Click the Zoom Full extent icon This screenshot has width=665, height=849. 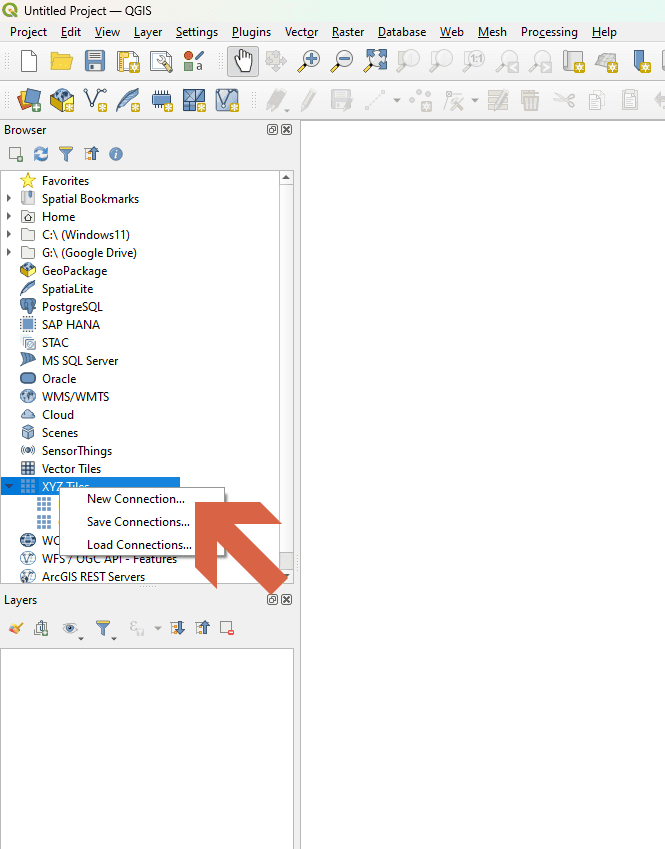tap(375, 61)
